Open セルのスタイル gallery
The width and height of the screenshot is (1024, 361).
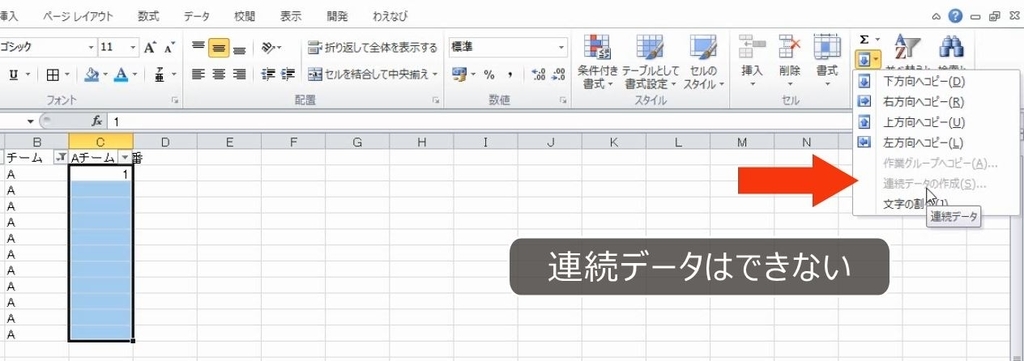click(704, 62)
